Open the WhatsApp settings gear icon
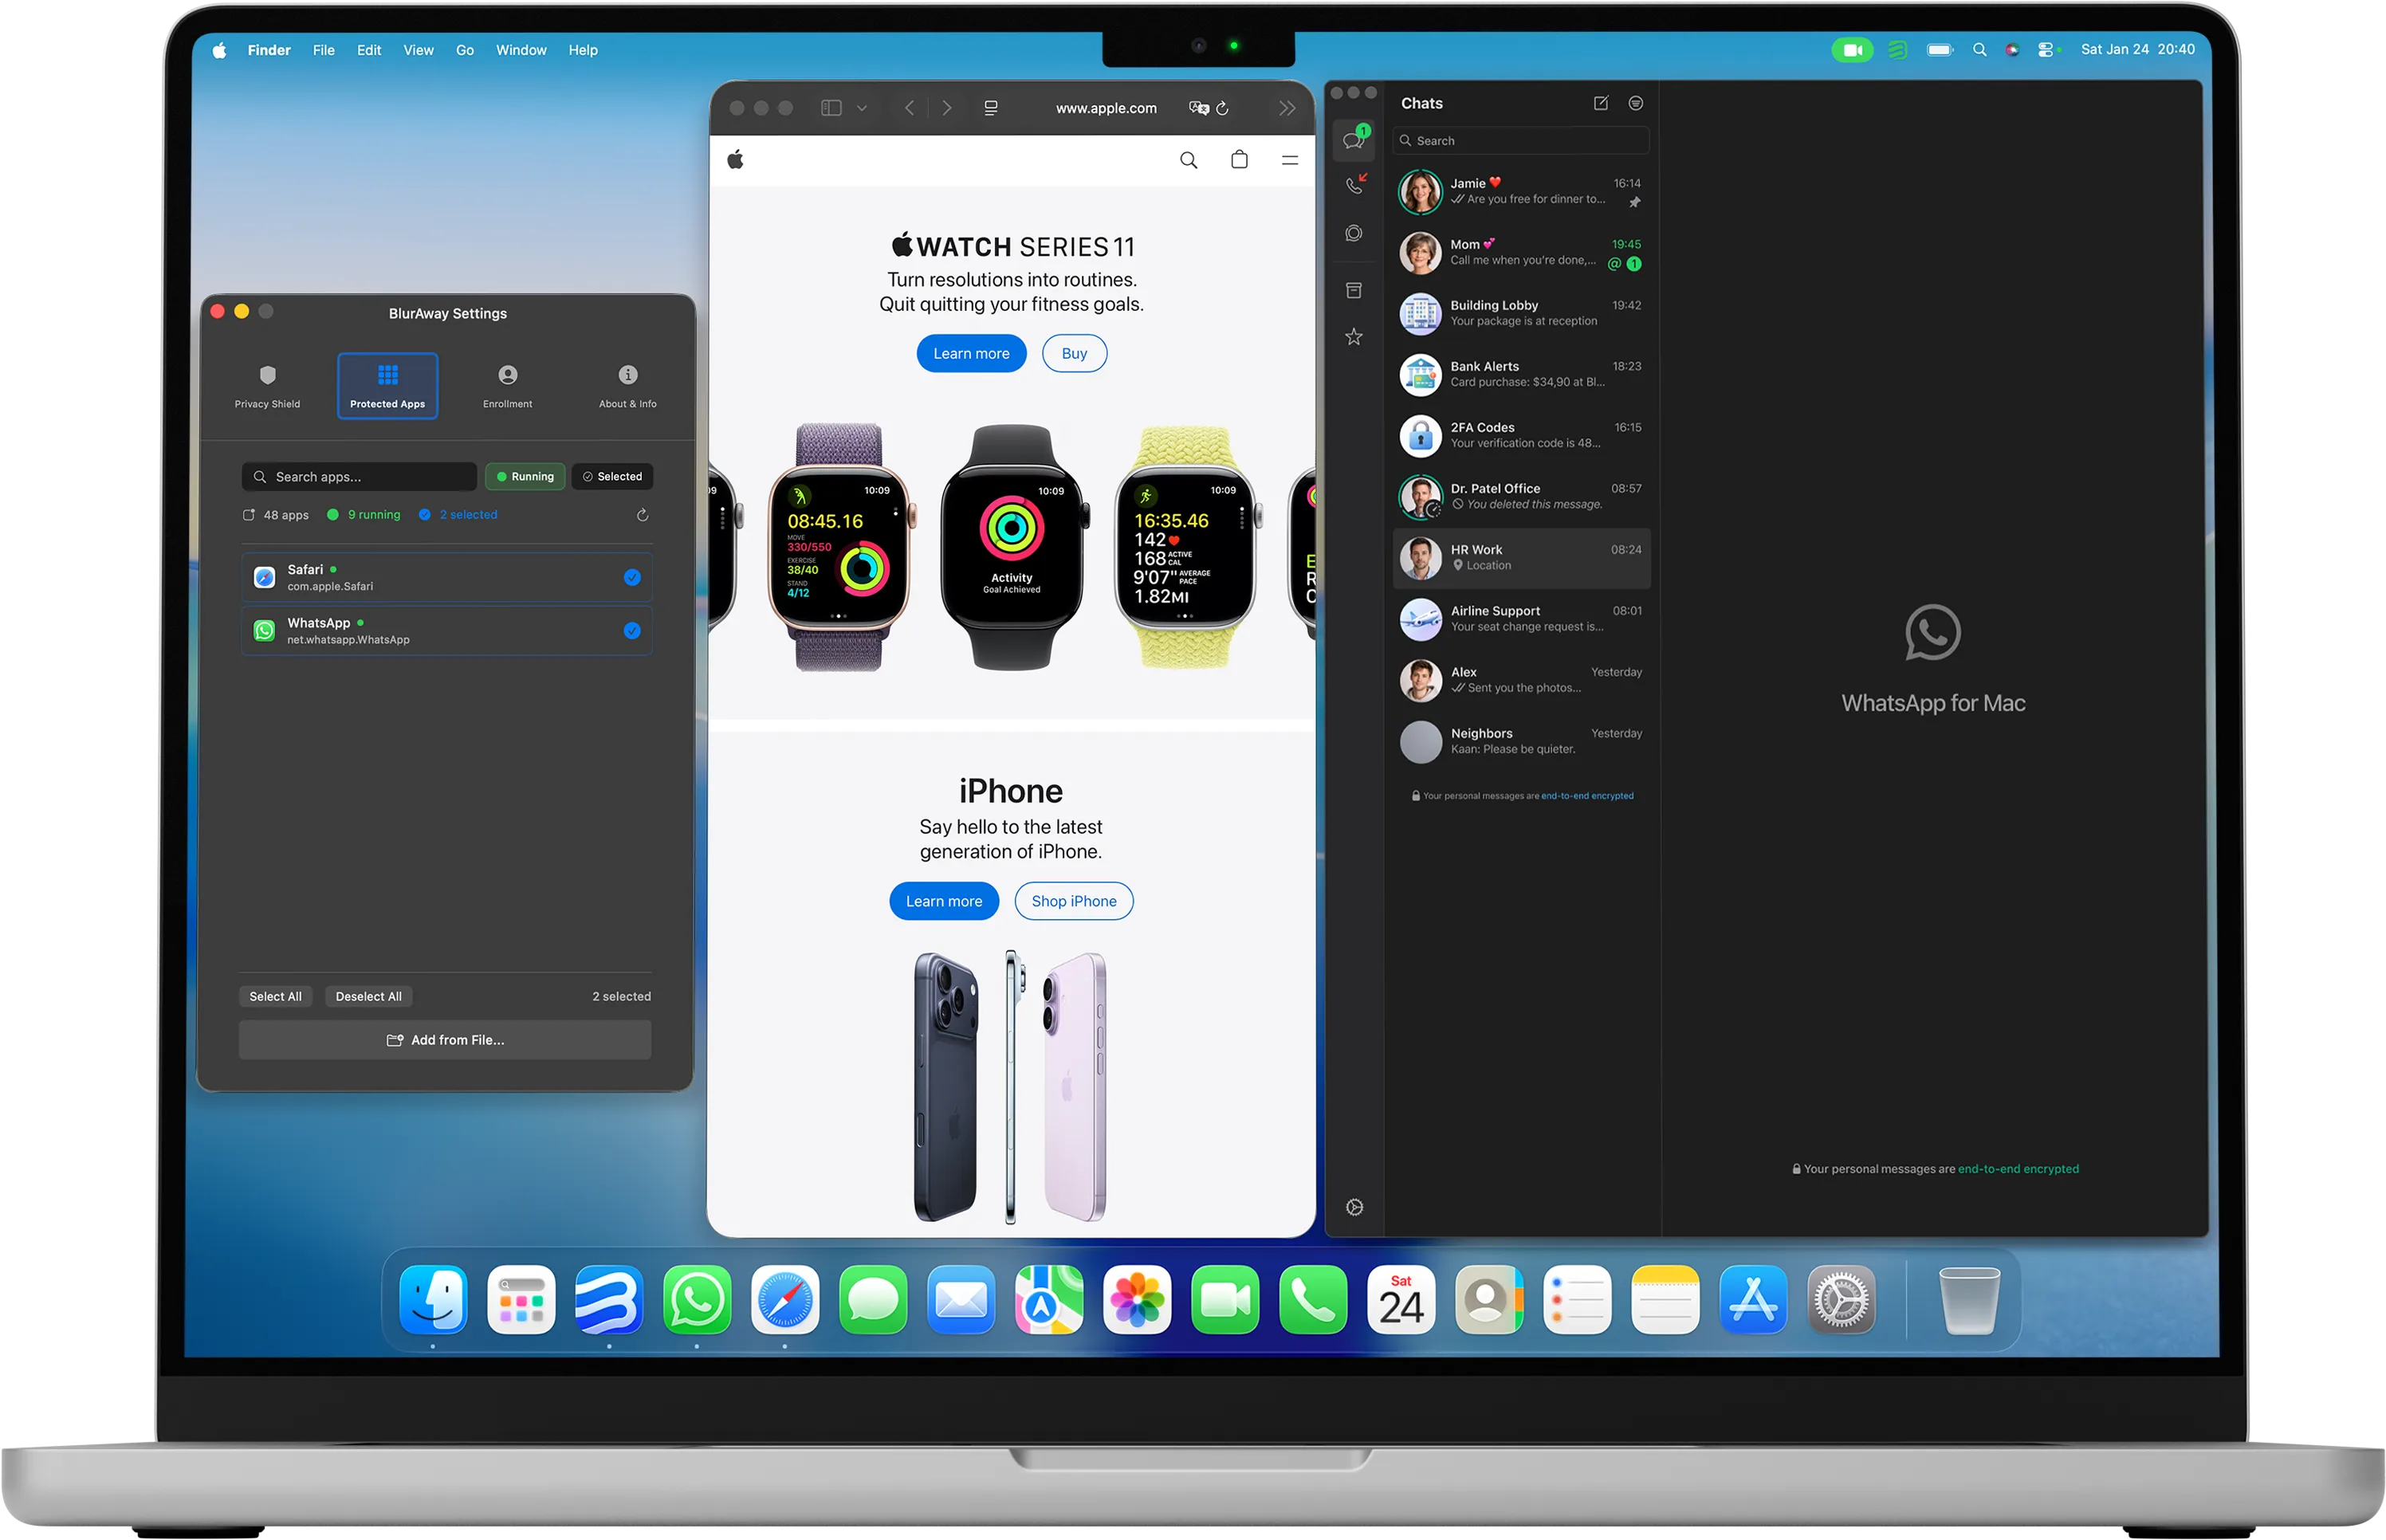2386x1540 pixels. (x=1354, y=1207)
